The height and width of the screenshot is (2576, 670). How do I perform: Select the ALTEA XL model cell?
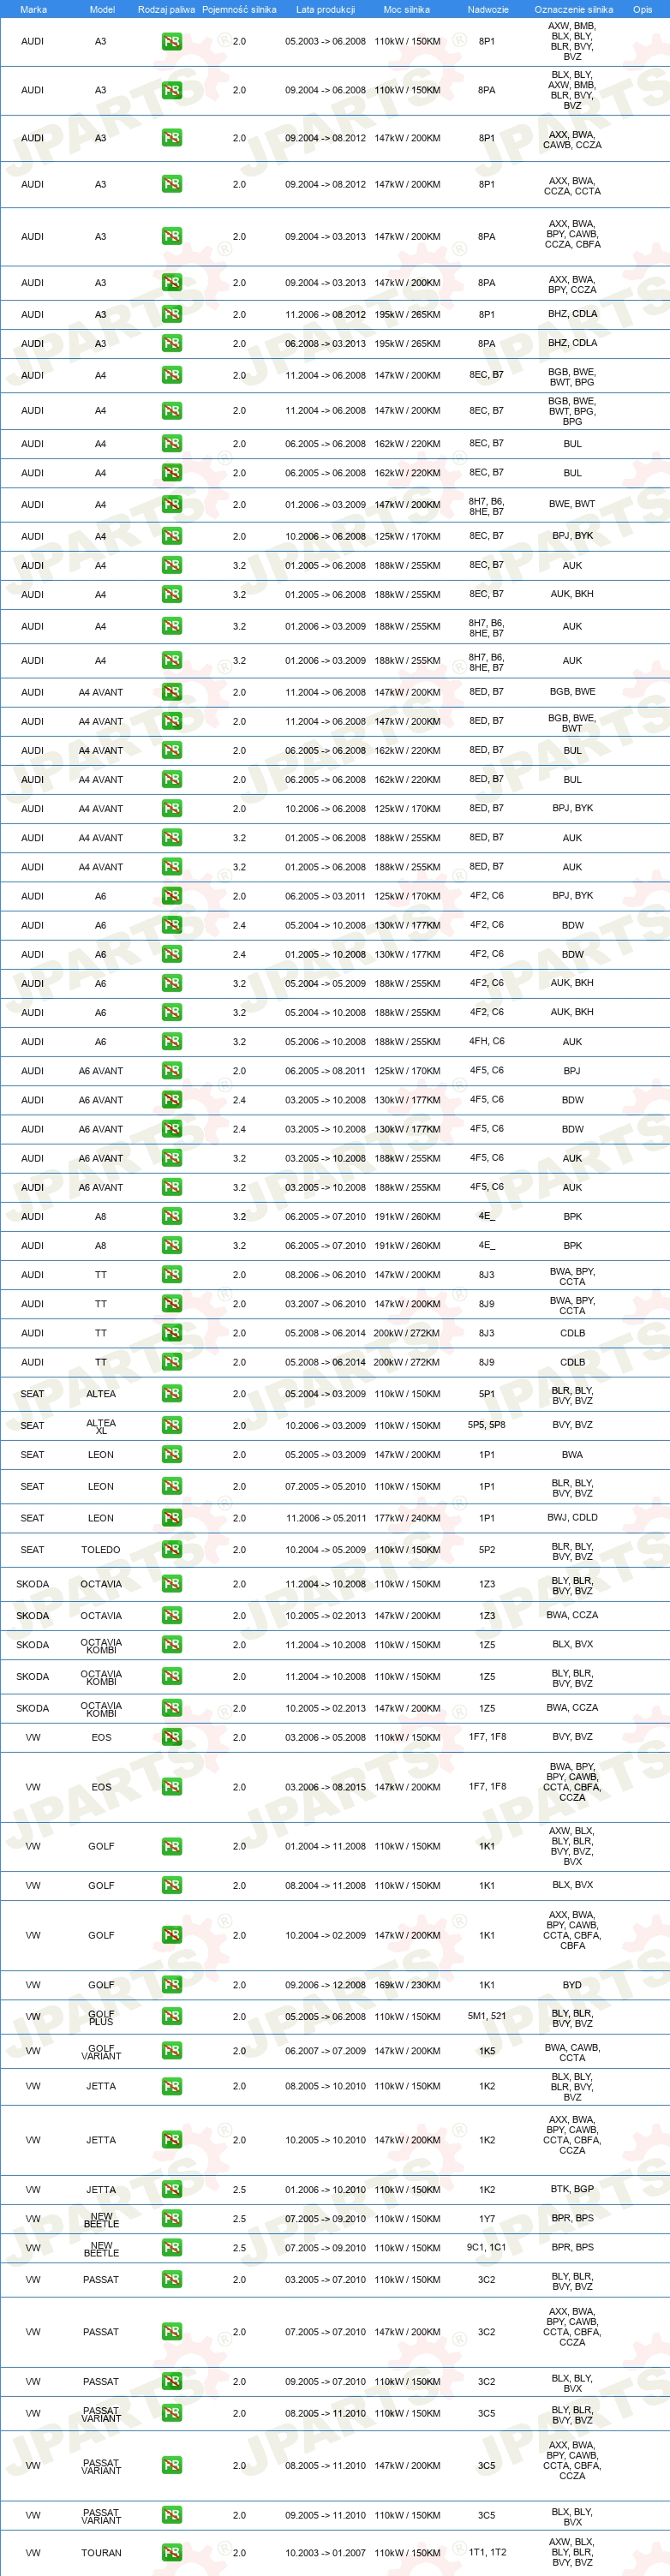[x=101, y=1428]
